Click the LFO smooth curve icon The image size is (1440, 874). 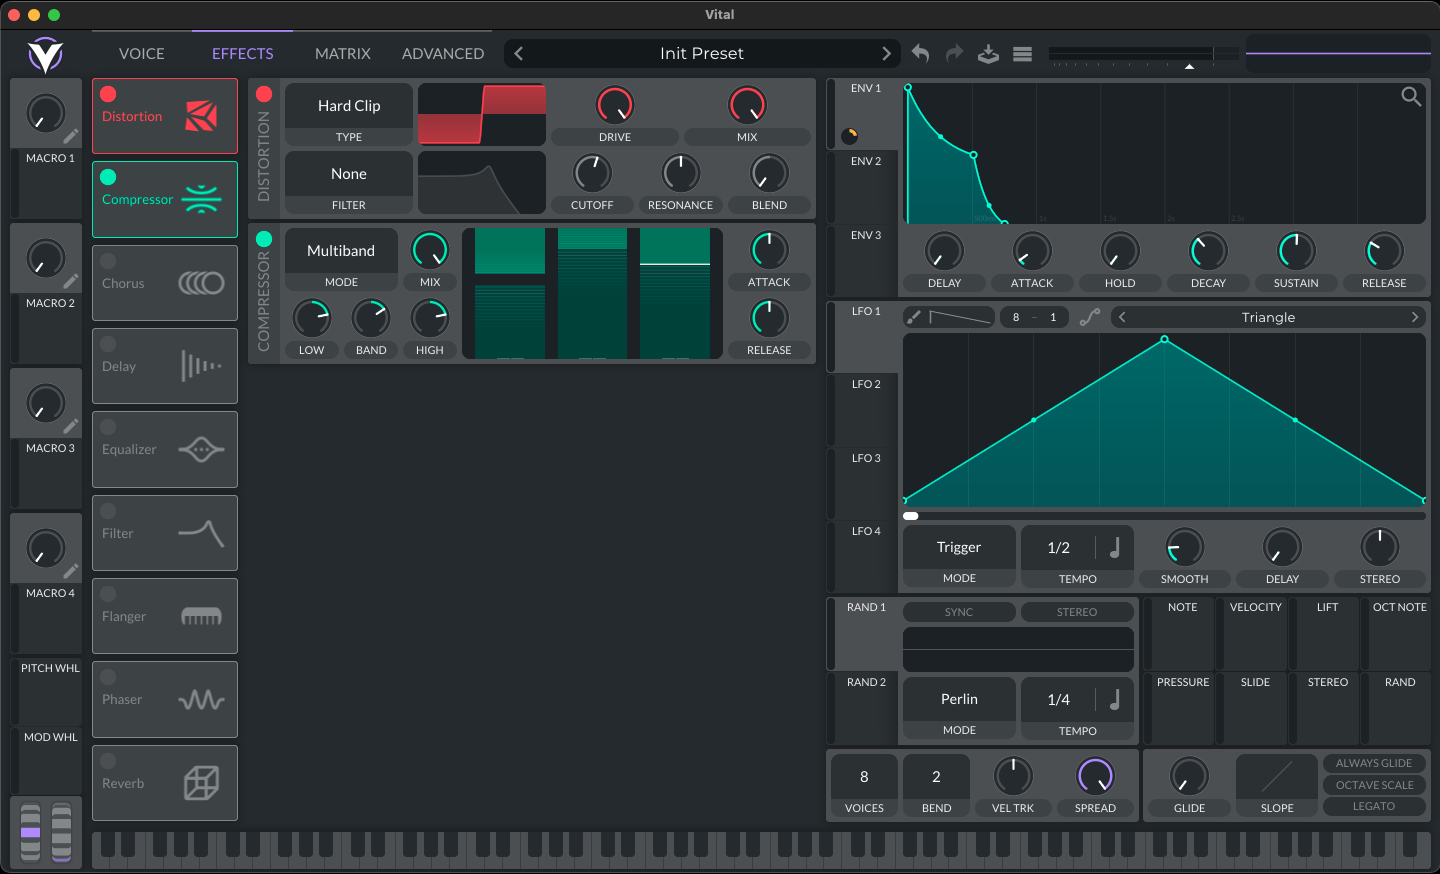pyautogui.click(x=1090, y=317)
